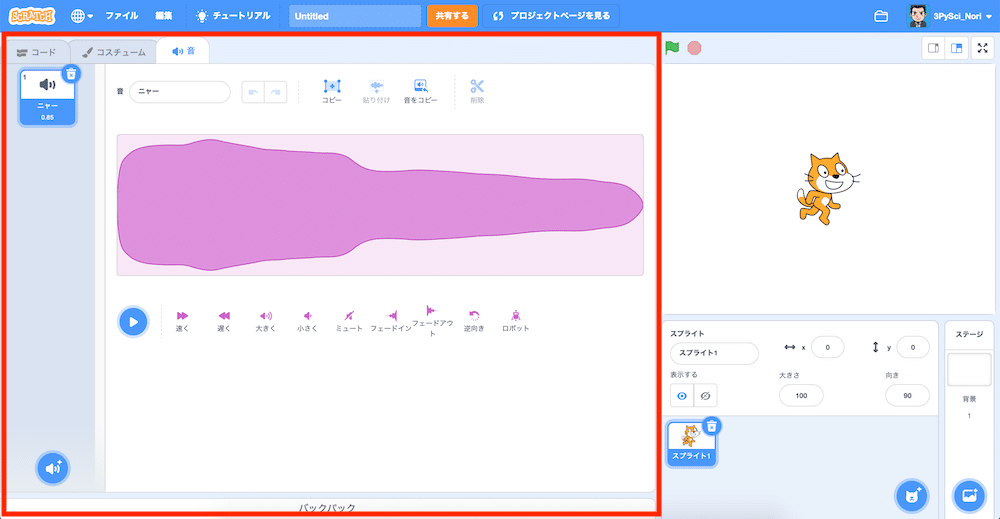Switch to small stage layout
Viewport: 1000px width, 519px height.
click(x=934, y=48)
